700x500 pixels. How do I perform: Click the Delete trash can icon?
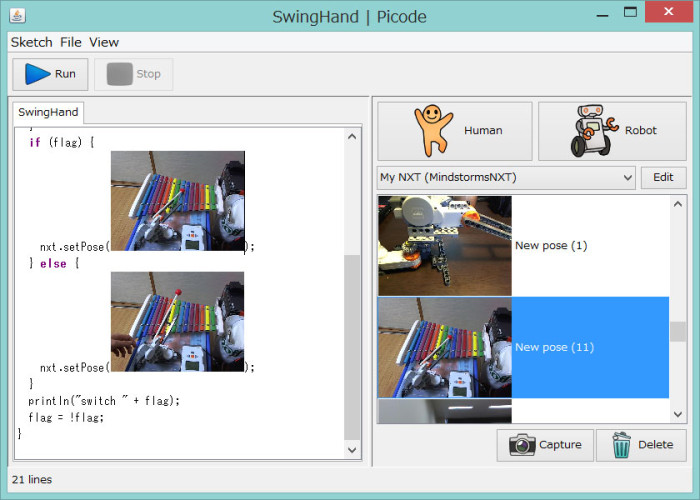(x=621, y=445)
